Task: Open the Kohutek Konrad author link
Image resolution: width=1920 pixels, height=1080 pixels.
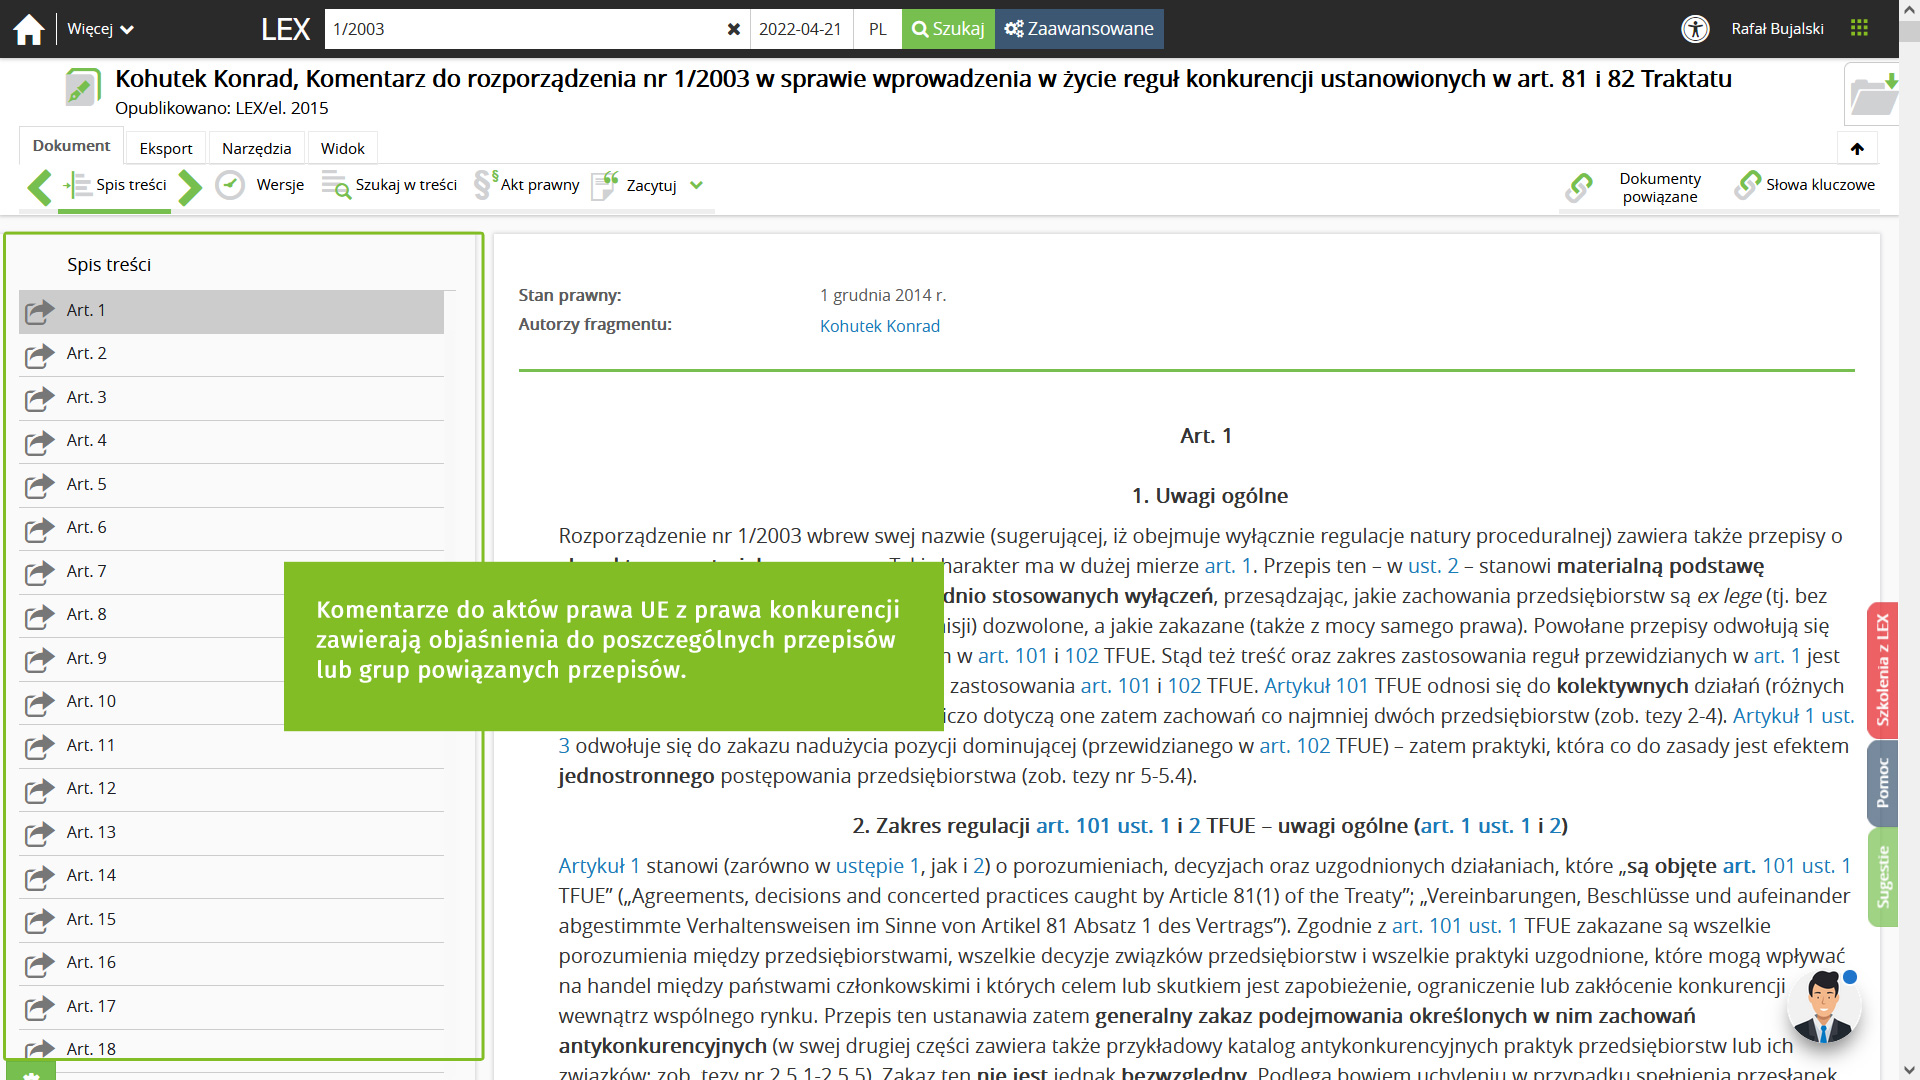Action: (x=879, y=326)
